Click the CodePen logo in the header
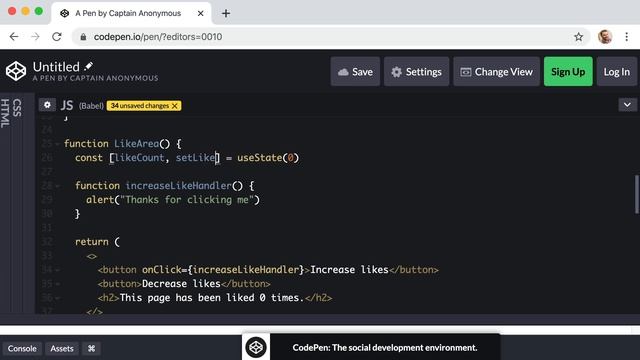The image size is (640, 360). tap(16, 71)
